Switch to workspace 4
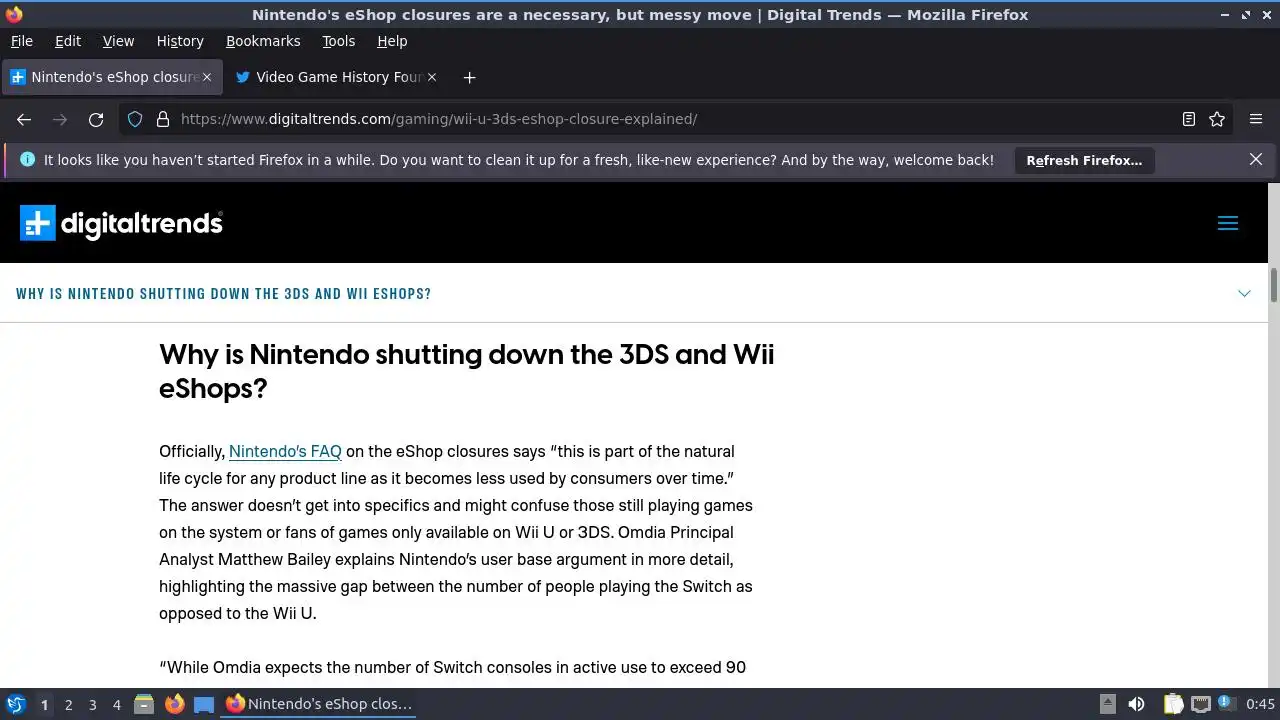This screenshot has width=1280, height=720. 116,704
